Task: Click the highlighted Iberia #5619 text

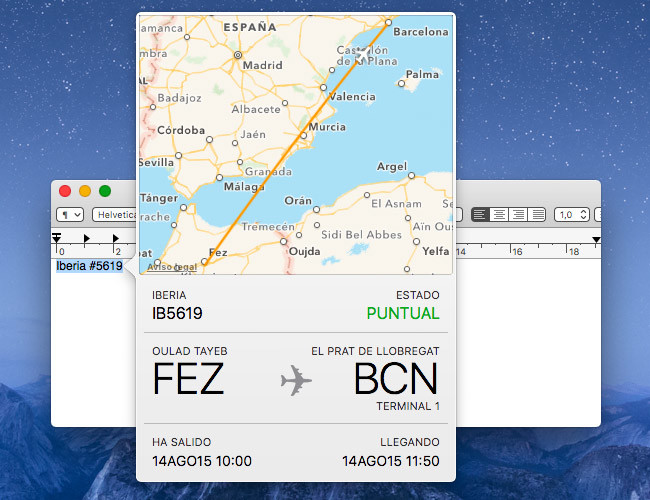Action: pyautogui.click(x=90, y=266)
